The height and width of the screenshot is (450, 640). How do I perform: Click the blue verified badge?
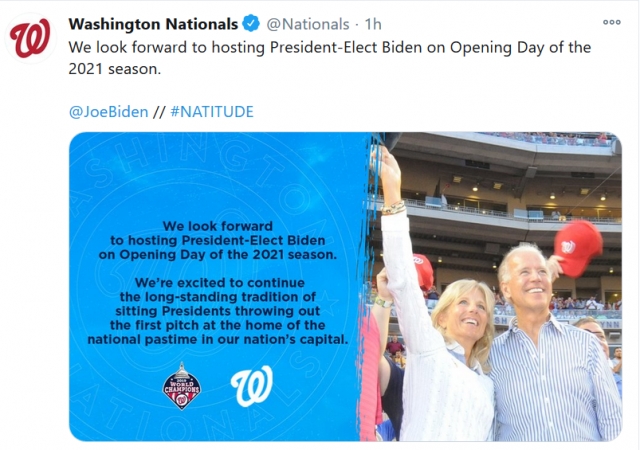251,24
